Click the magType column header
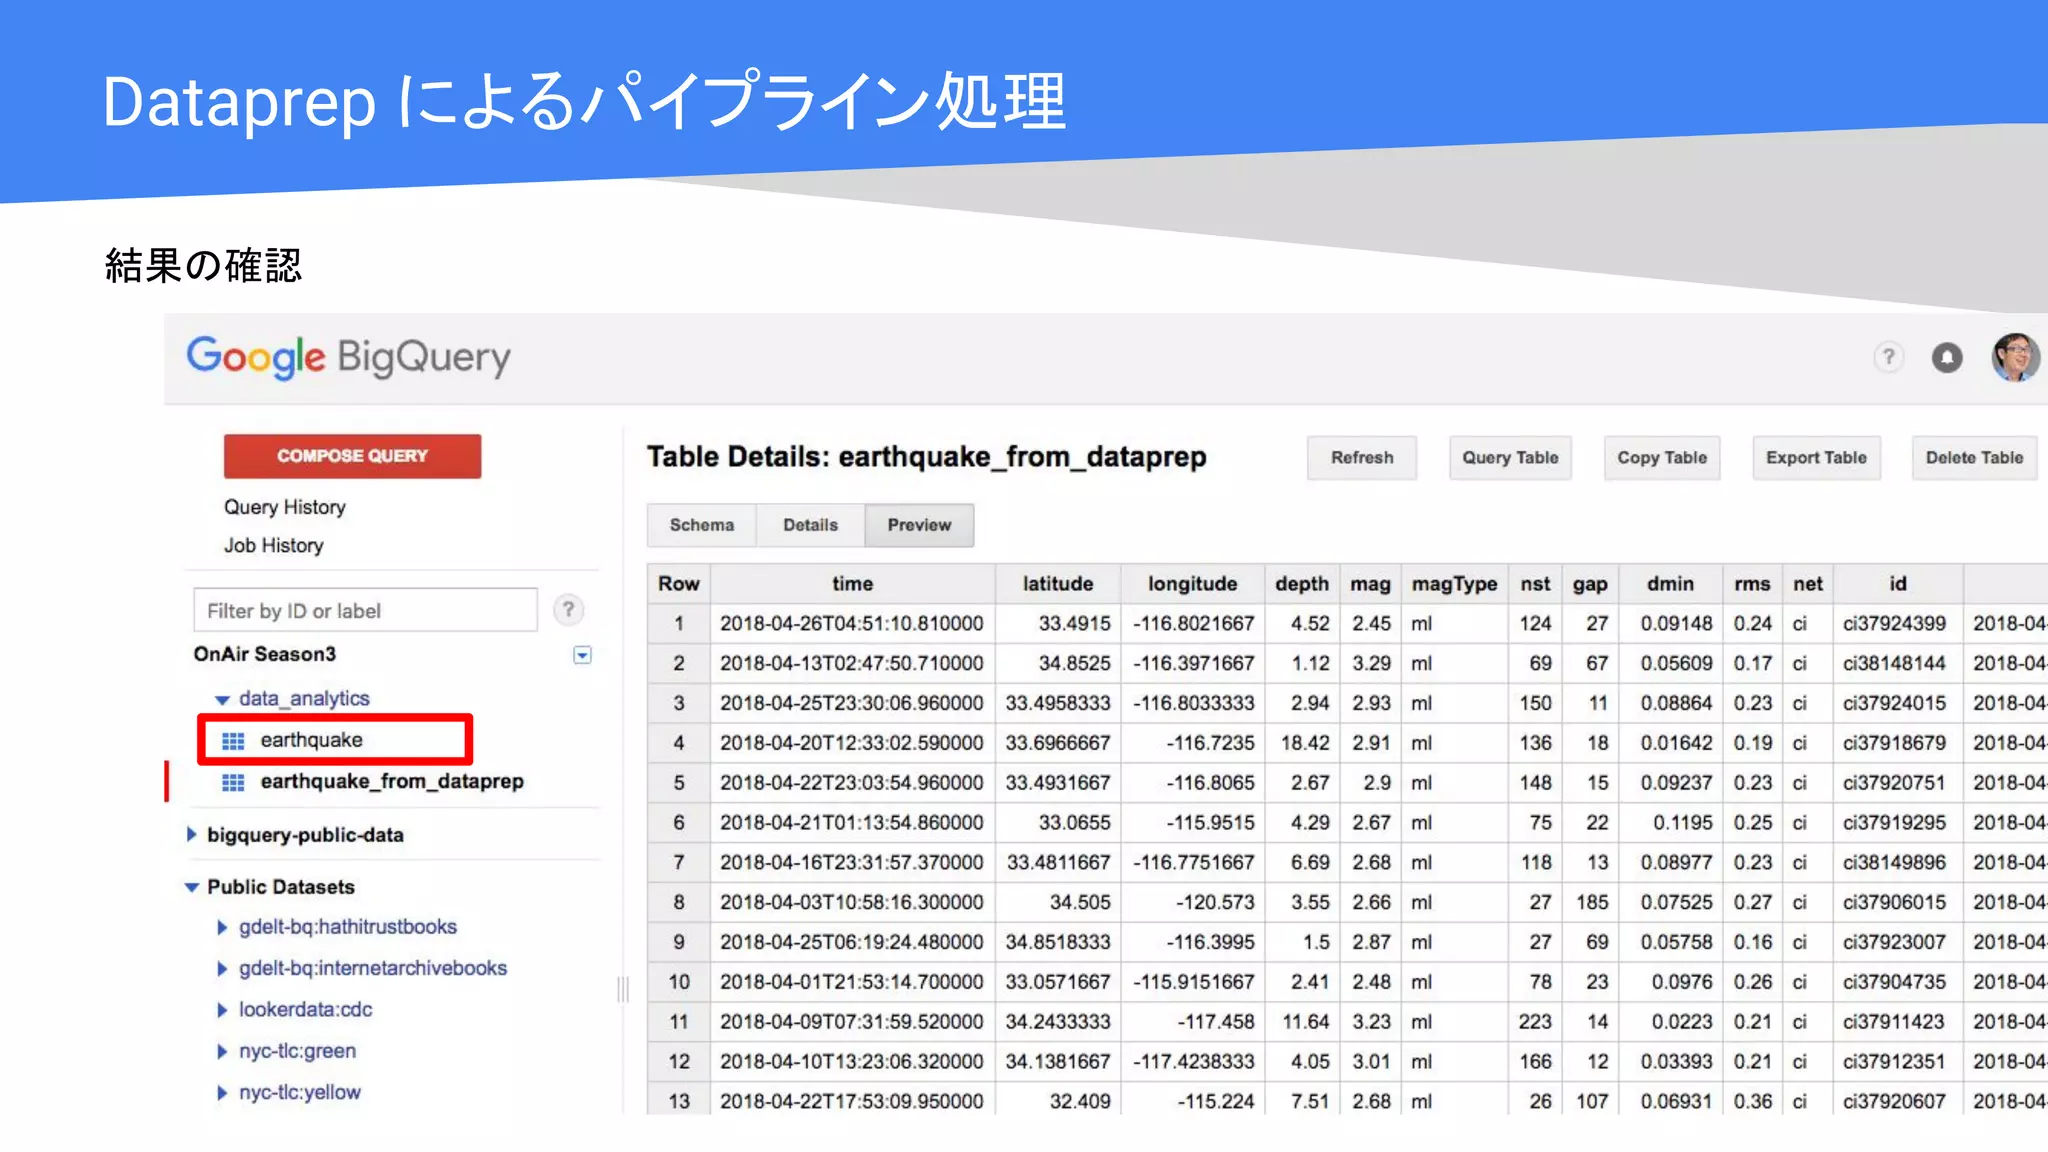 [x=1454, y=584]
